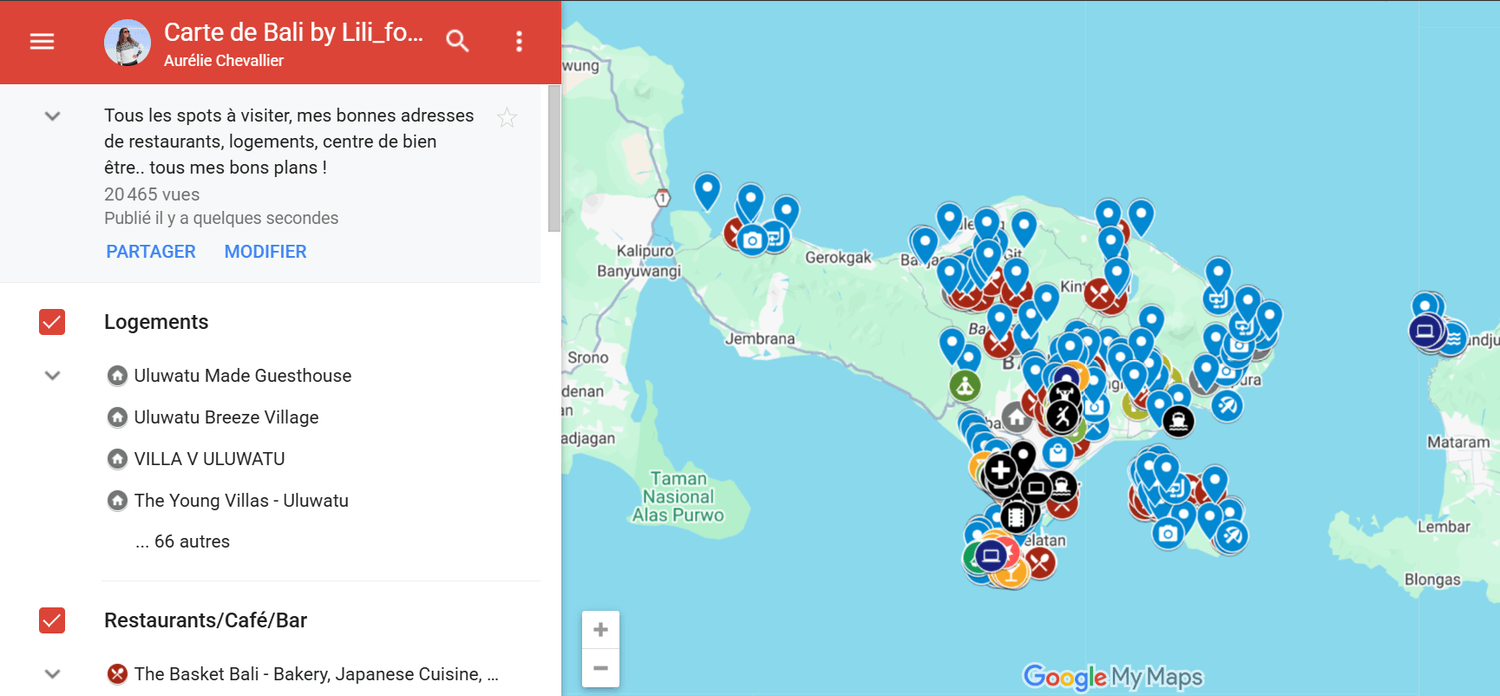This screenshot has width=1500, height=696.
Task: Click the red restaurant marker at Bali's southern tip
Action: point(1040,563)
